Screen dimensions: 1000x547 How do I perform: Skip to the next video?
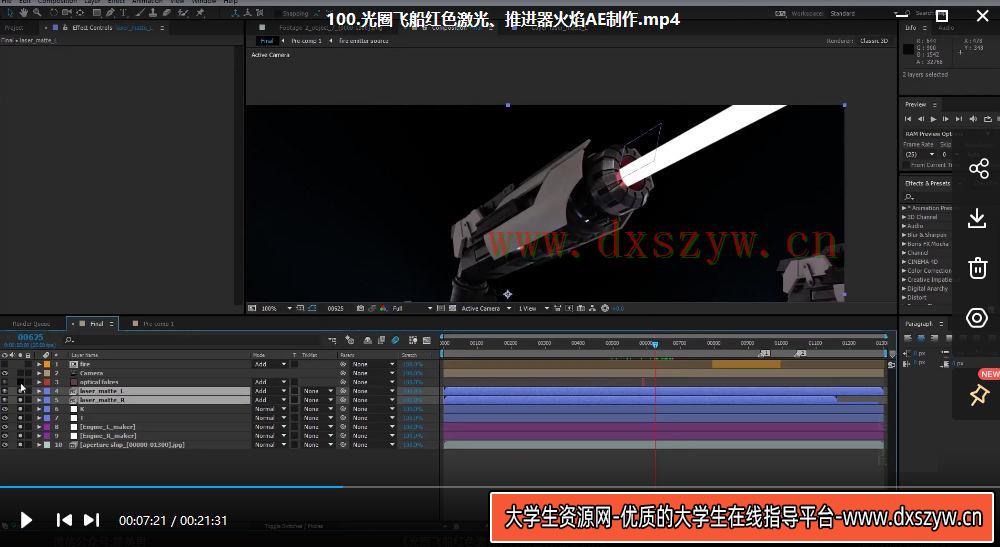[92, 520]
